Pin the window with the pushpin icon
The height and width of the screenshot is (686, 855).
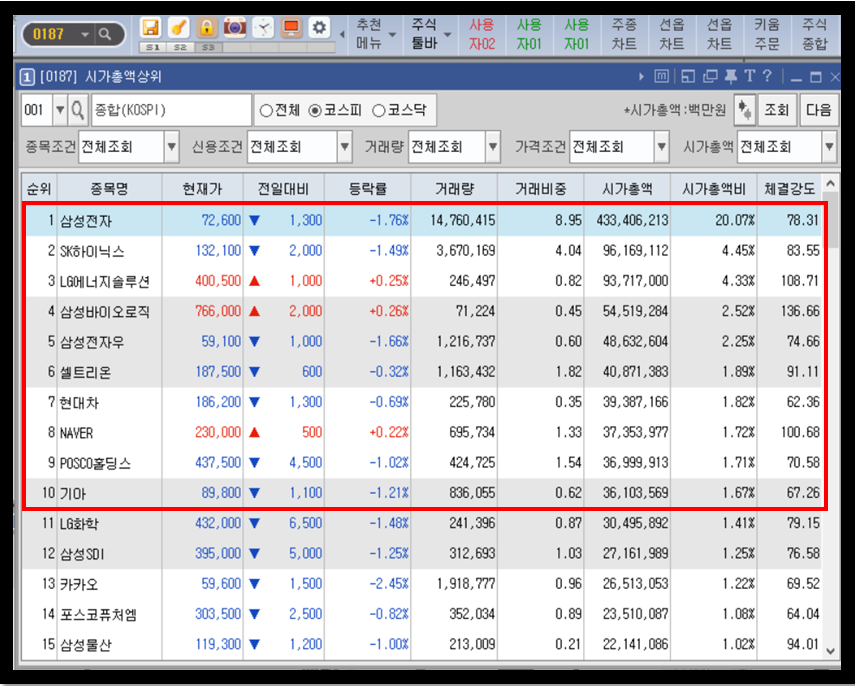(x=731, y=76)
